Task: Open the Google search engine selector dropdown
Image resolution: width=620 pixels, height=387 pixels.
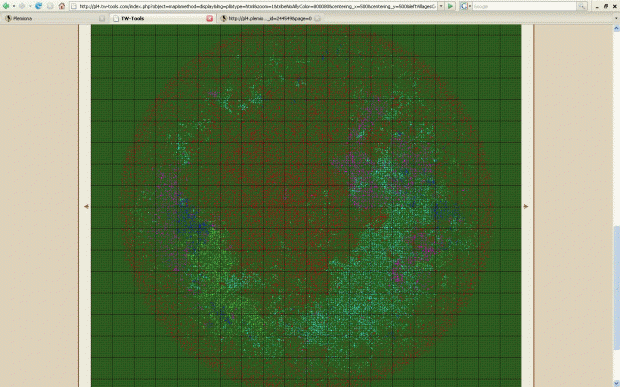Action: [470, 6]
